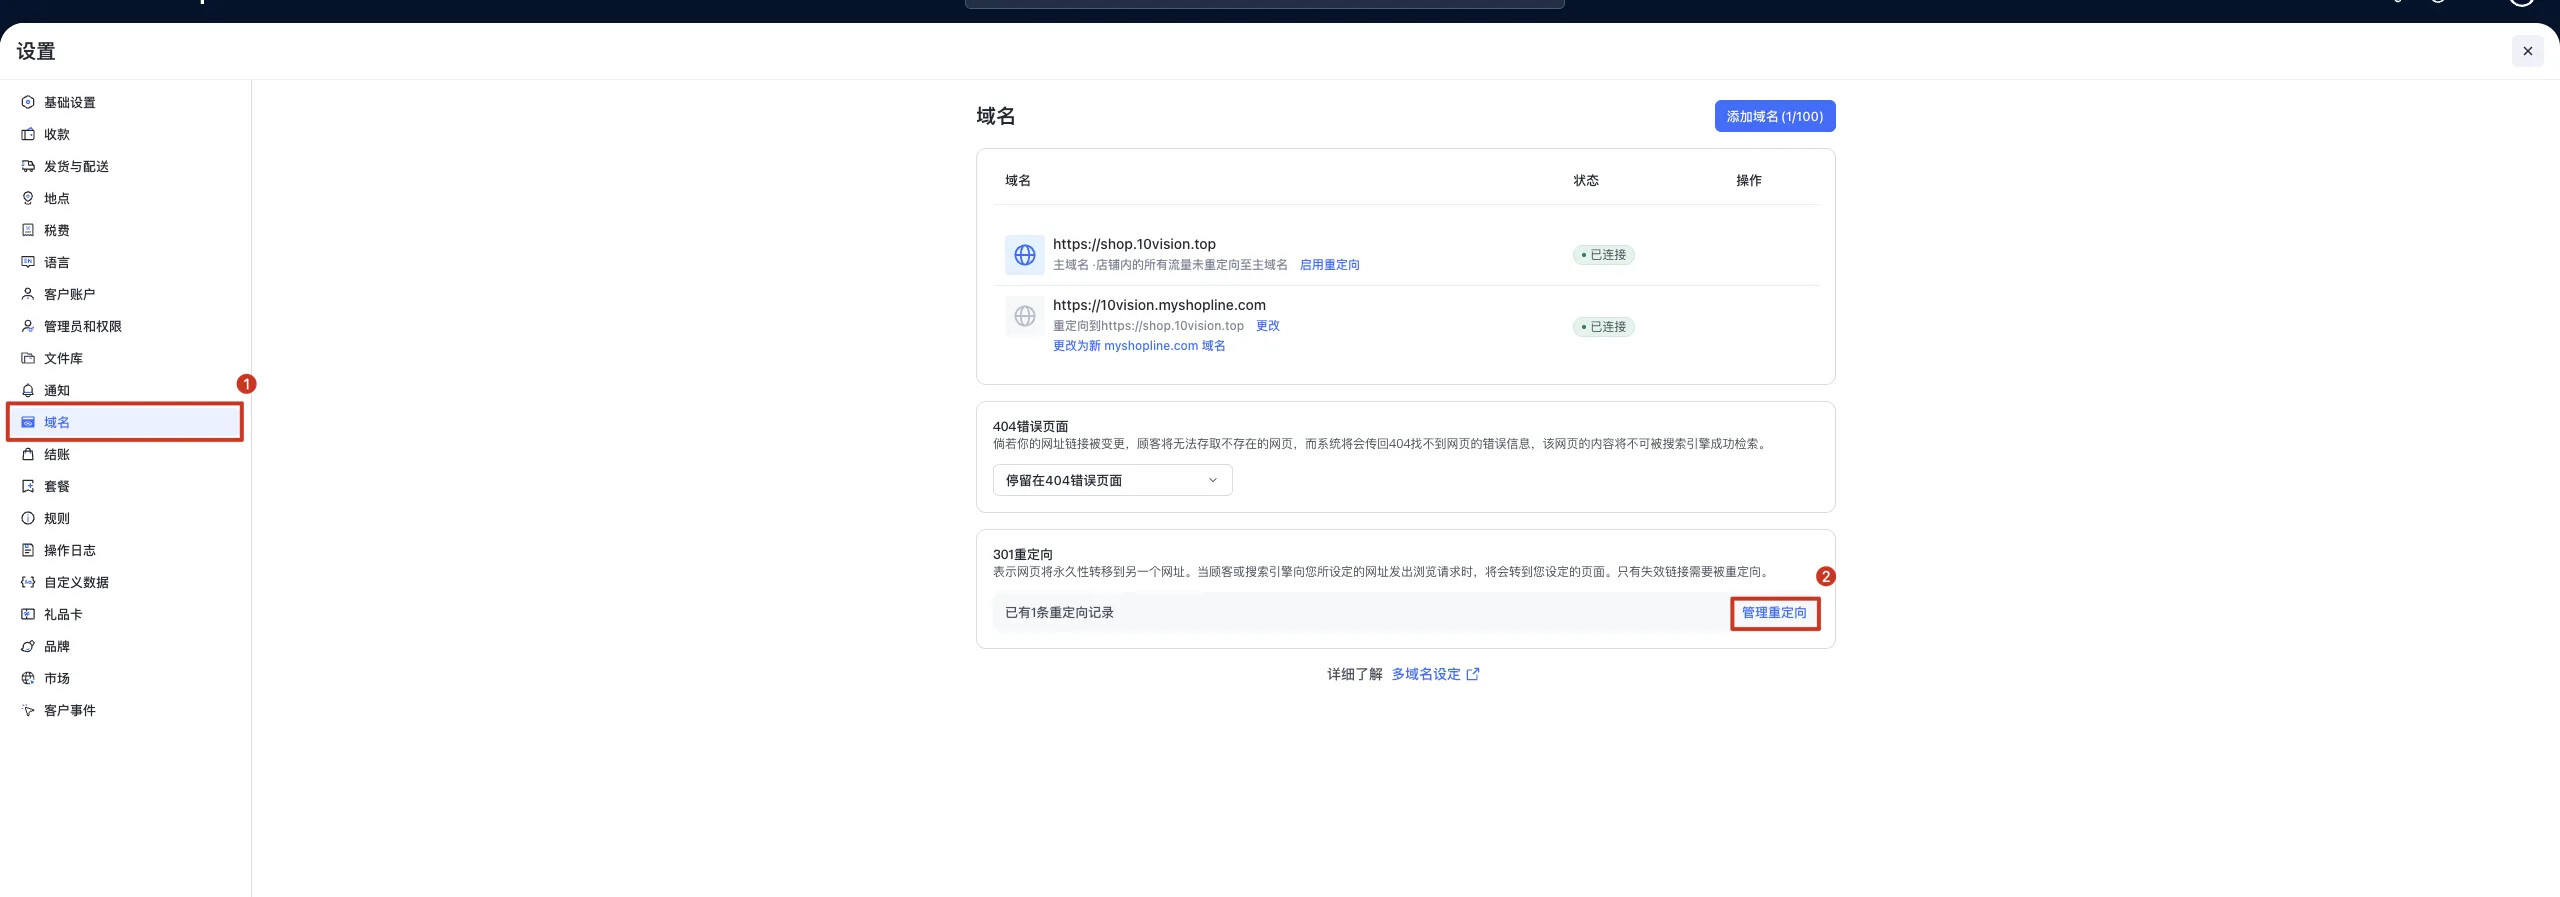Click the 市场 globe icon in sidebar

click(x=28, y=678)
